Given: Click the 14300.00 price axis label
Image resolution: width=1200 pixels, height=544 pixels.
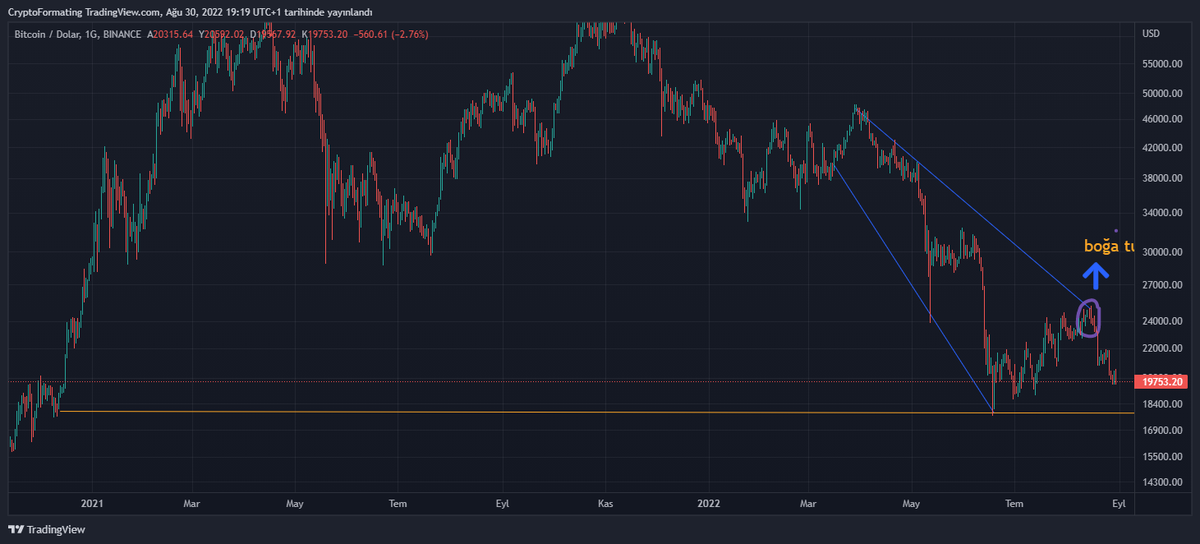Looking at the screenshot, I should click(1162, 482).
